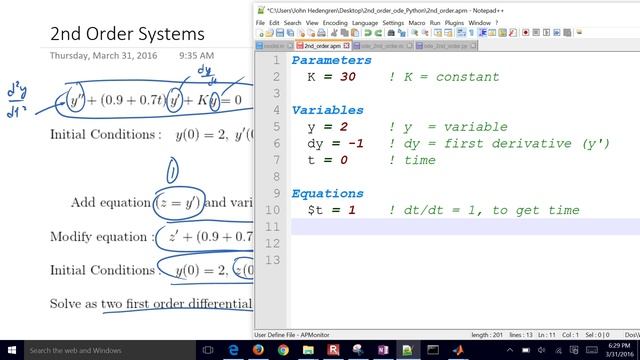Click 'Ln : 11' in status bar

click(x=547, y=335)
